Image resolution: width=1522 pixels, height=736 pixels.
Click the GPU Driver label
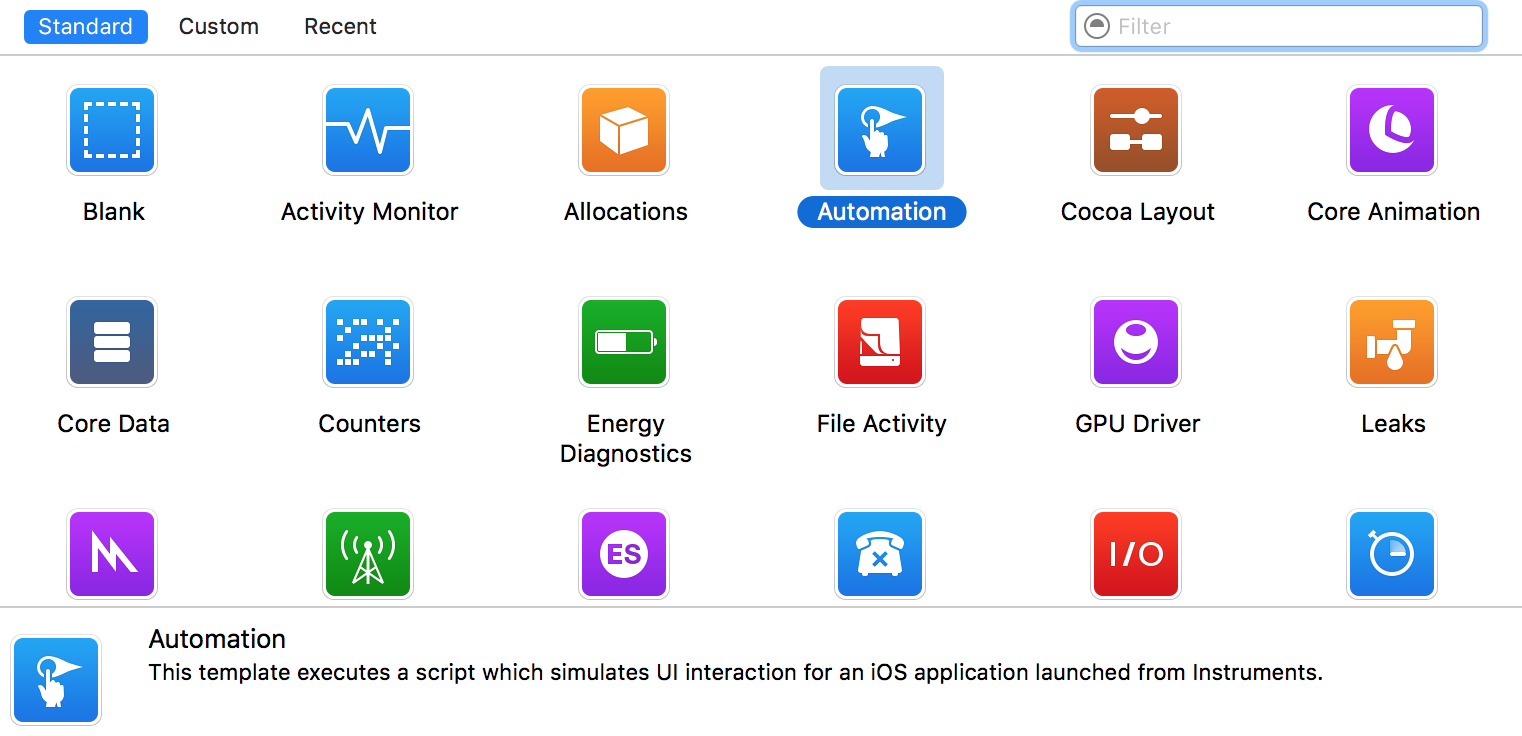pyautogui.click(x=1137, y=424)
